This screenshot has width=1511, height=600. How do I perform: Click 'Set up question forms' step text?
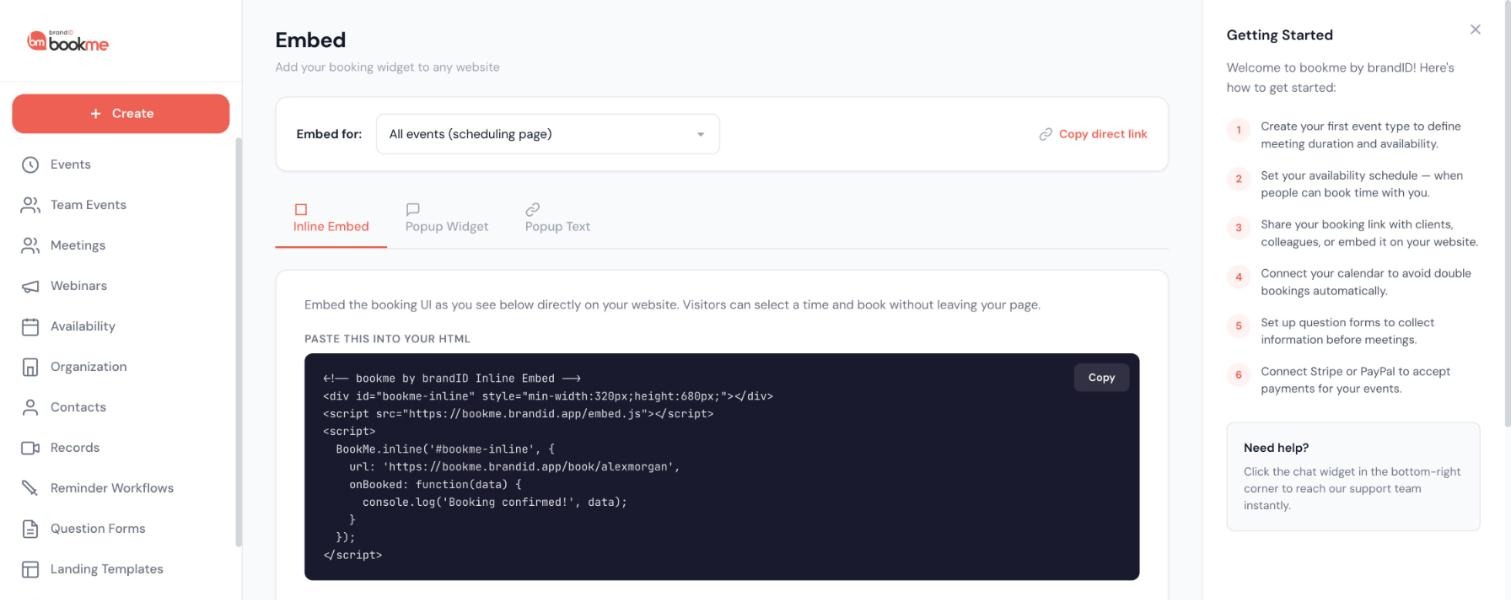pos(1348,331)
